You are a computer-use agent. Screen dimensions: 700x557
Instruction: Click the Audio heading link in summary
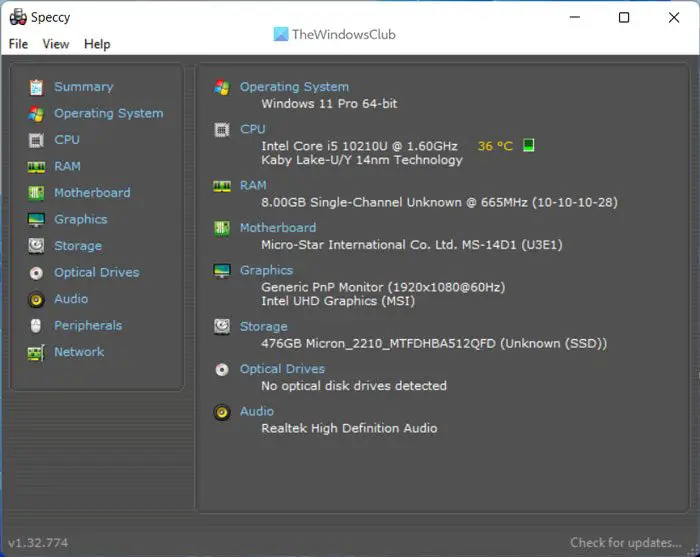pos(257,412)
